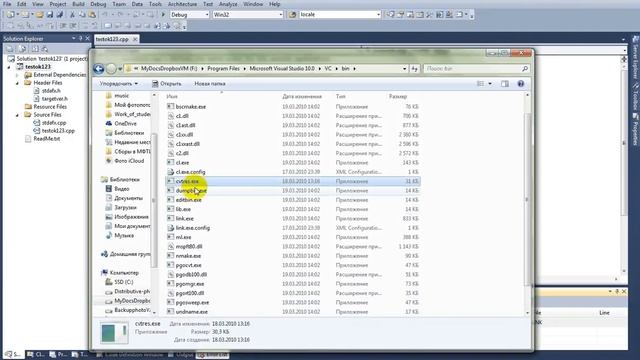Collapse the Header Files folder

pos(17,83)
